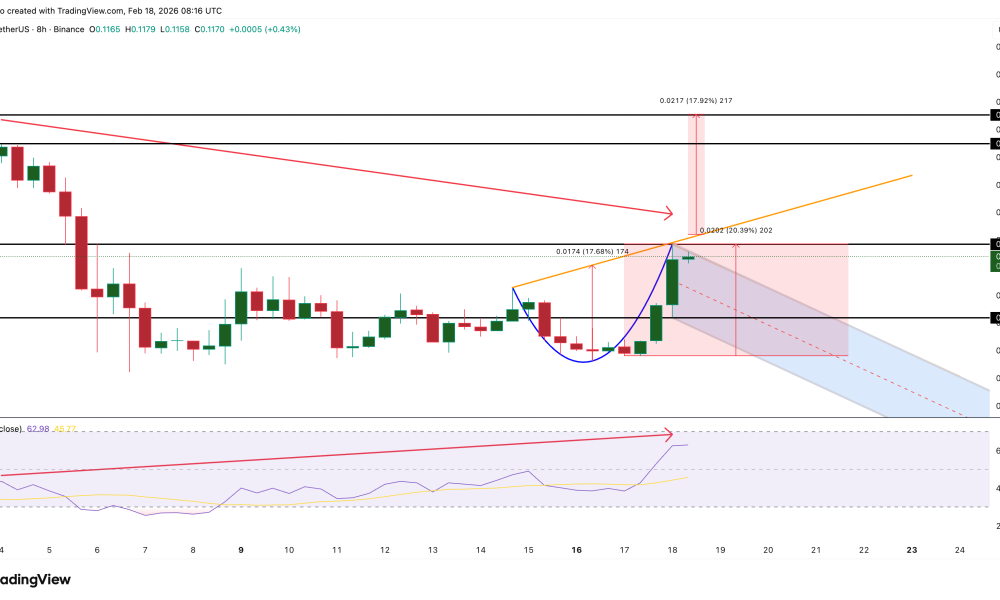Click the +0.0005 (+0.43%) change value

tap(265, 29)
